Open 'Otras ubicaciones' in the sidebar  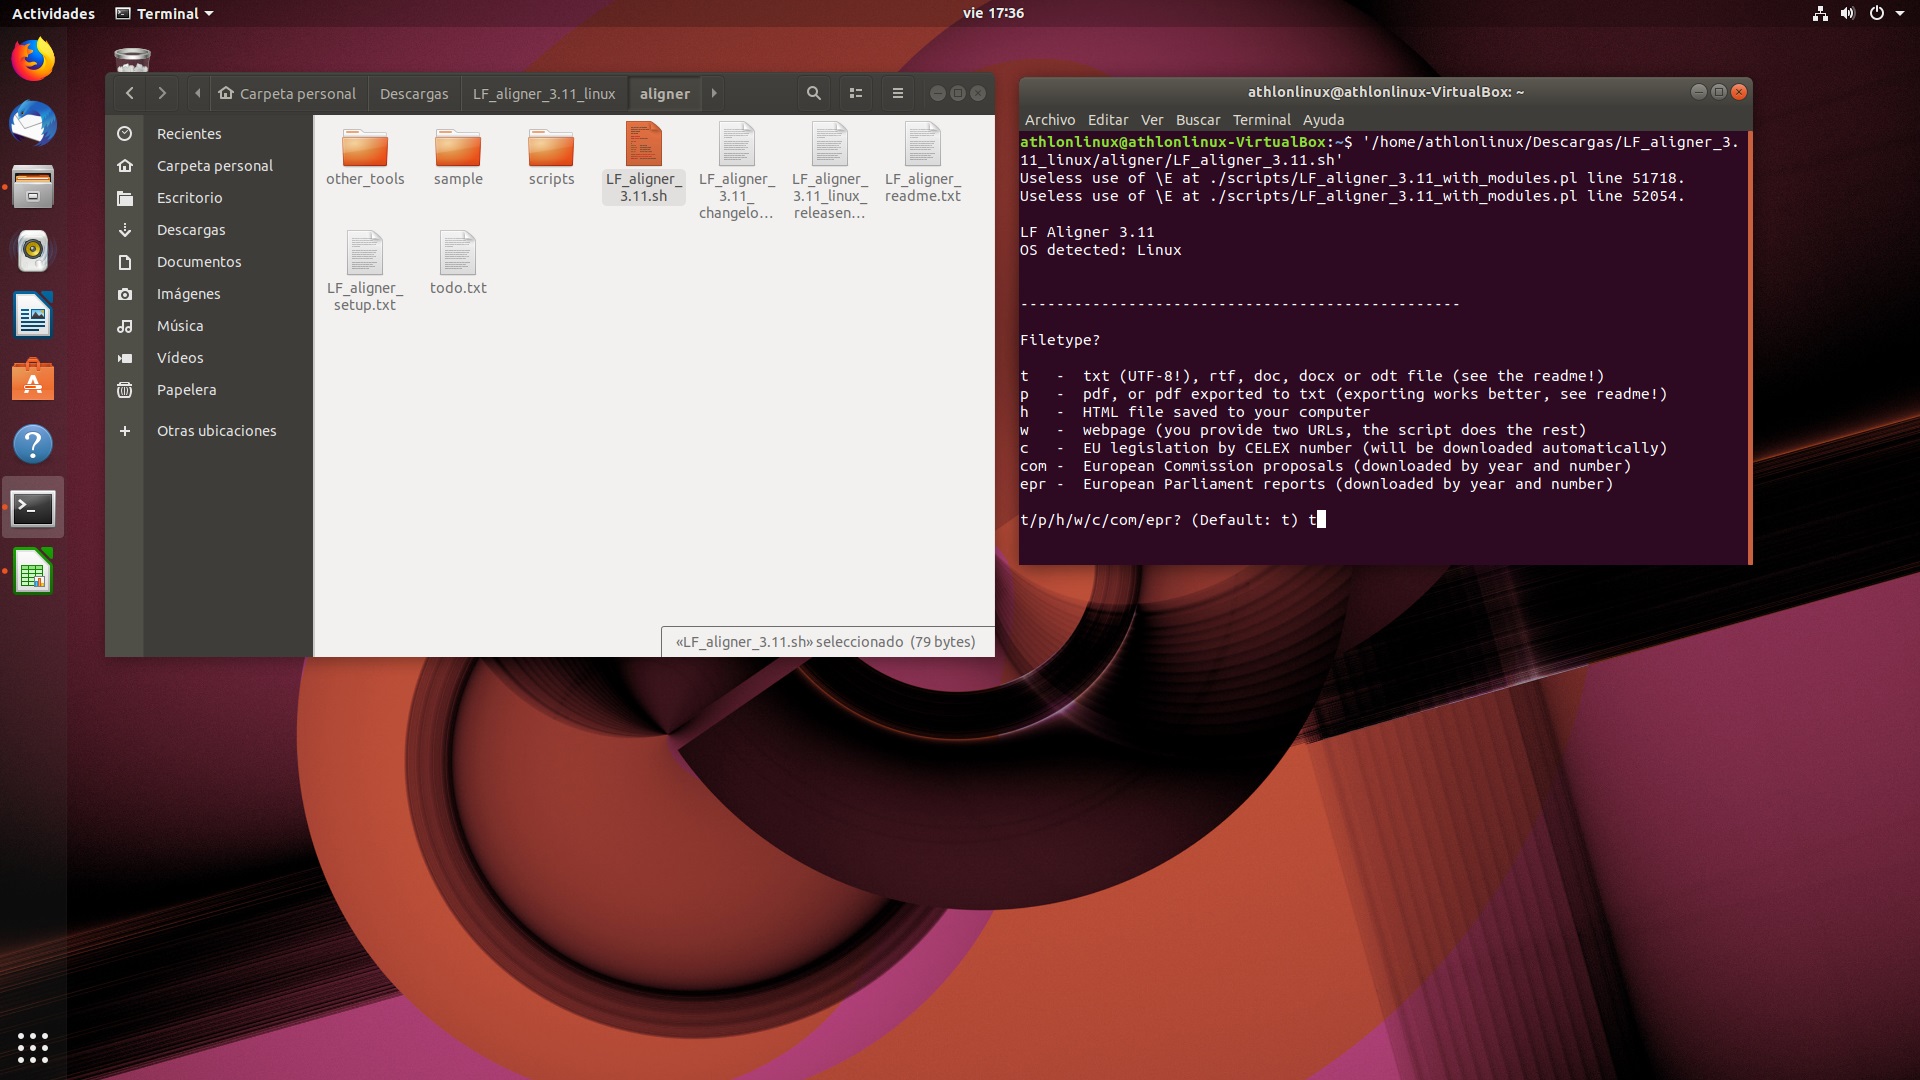216,430
